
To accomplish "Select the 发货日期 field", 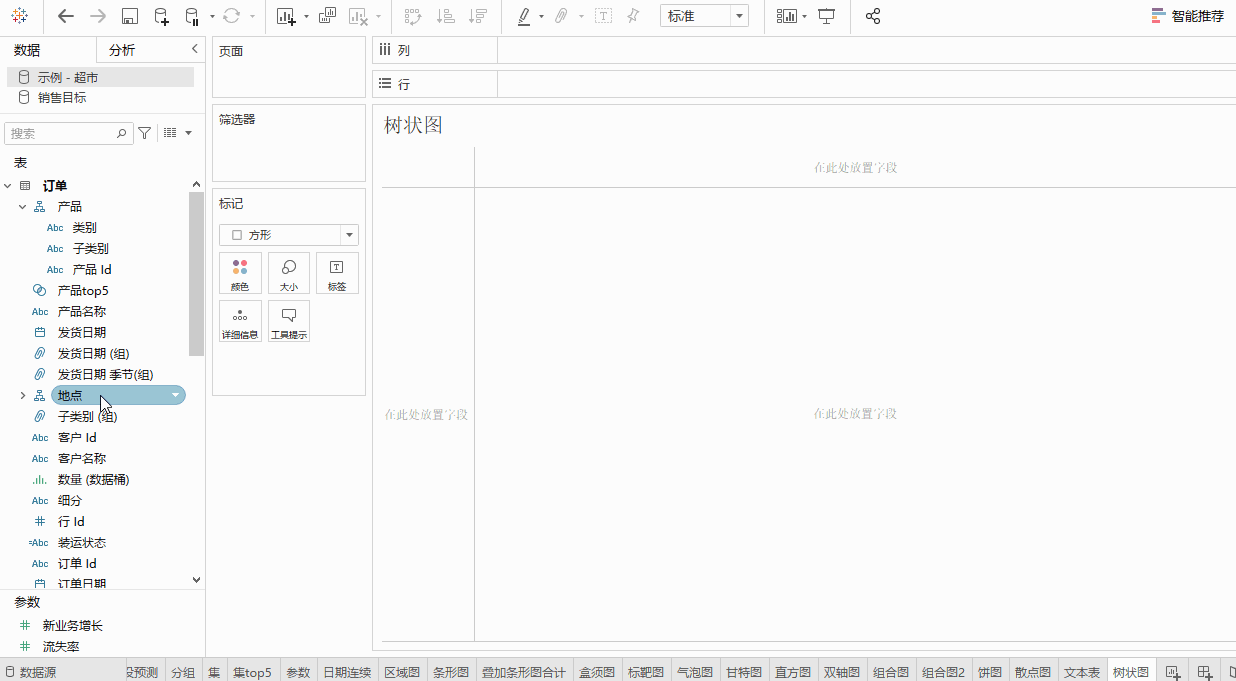I will (82, 333).
